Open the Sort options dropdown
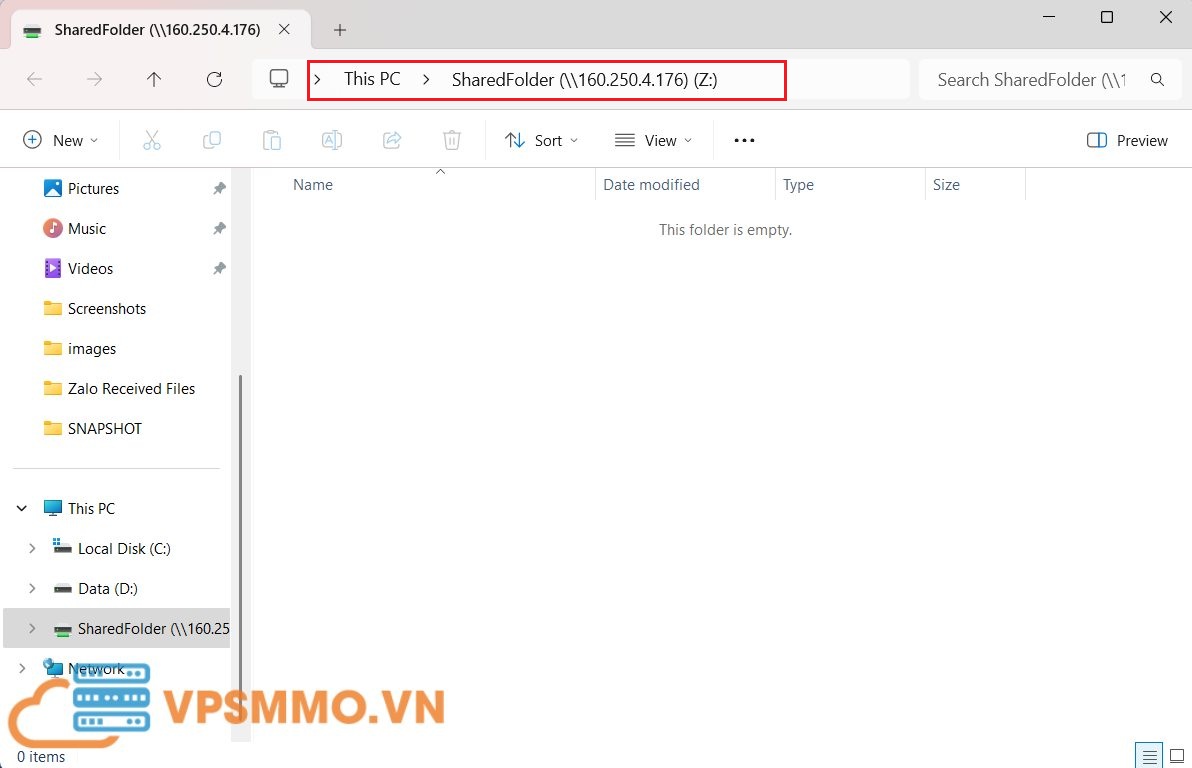 [x=542, y=141]
